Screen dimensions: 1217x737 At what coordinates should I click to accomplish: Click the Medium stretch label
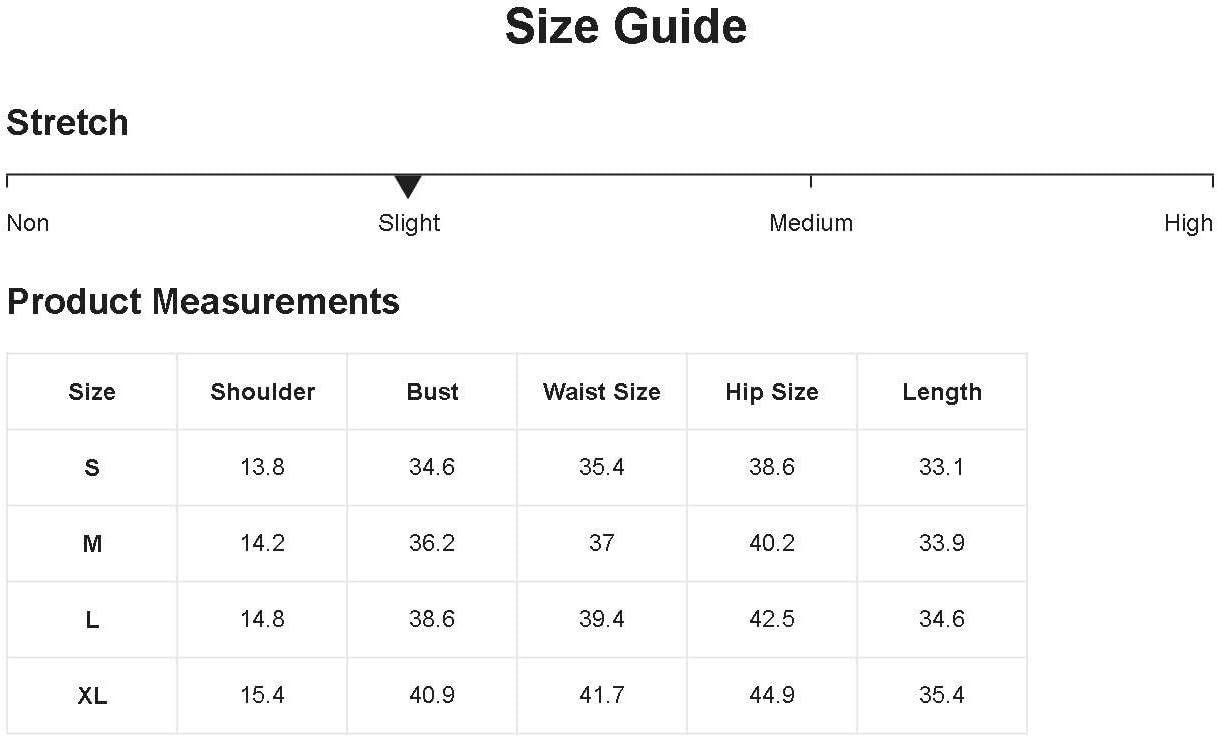coord(811,223)
